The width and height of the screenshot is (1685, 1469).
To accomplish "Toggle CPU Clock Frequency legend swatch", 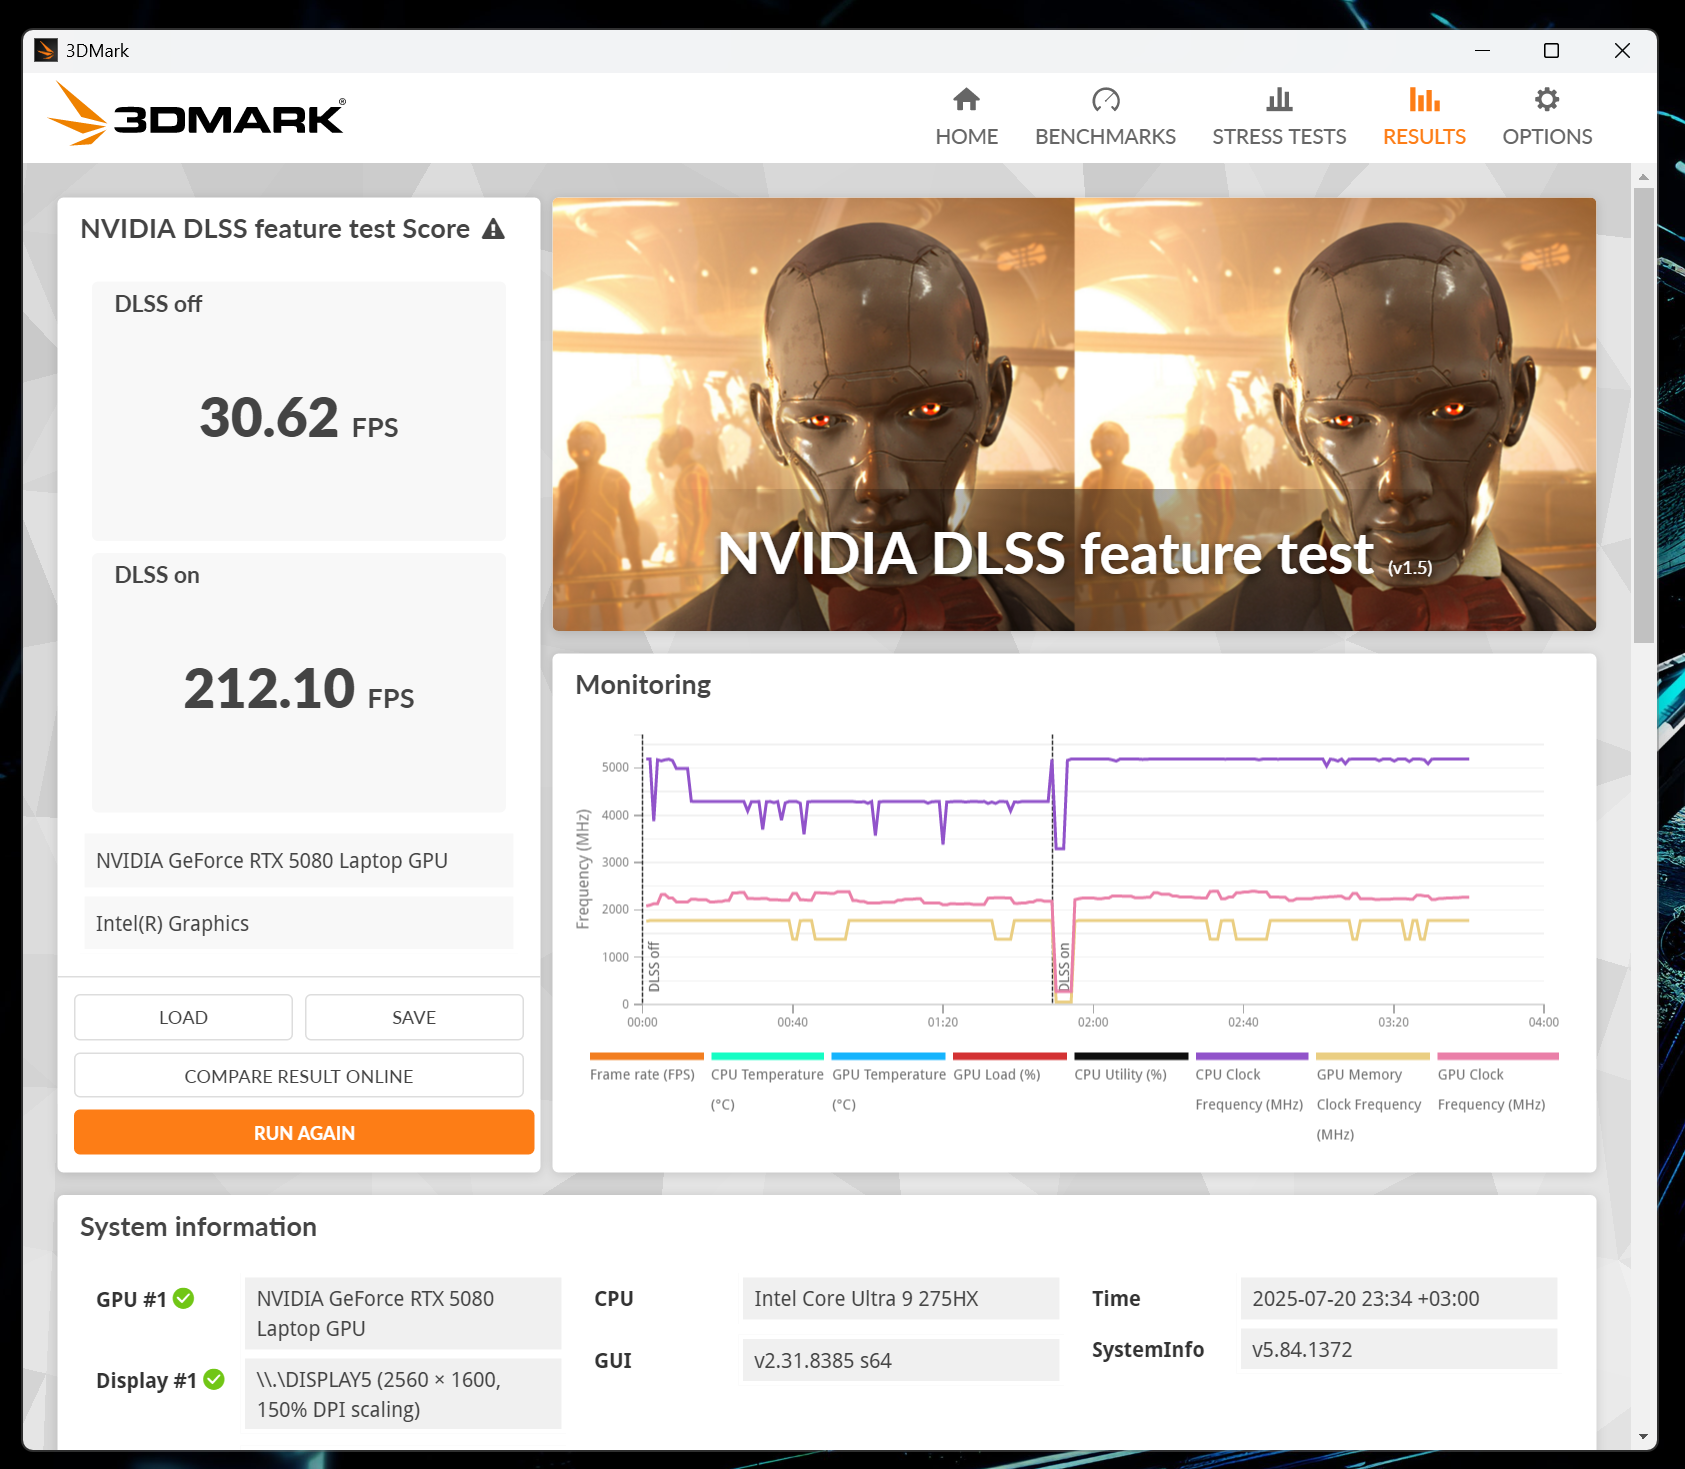I will 1252,1056.
